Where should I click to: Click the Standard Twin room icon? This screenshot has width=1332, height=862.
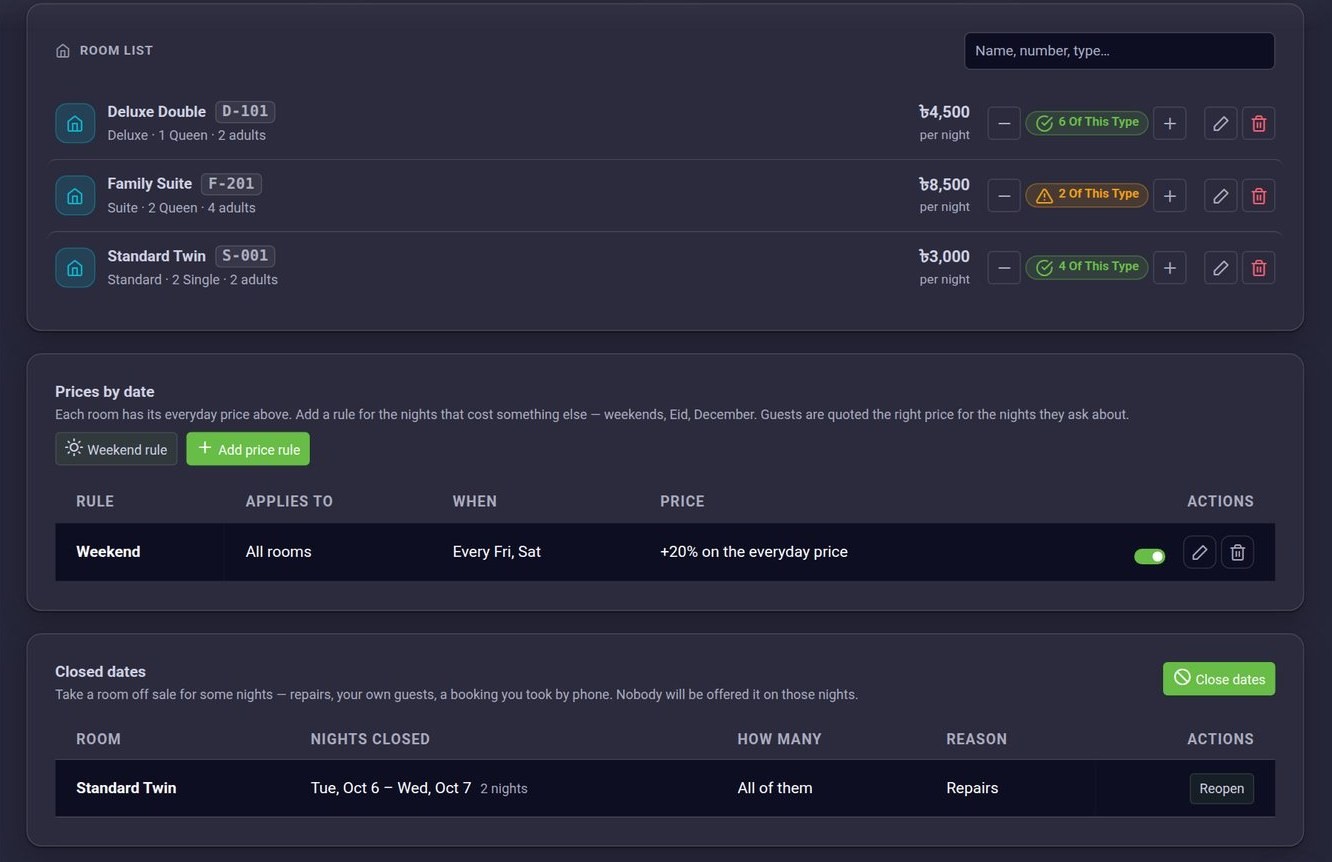[x=75, y=267]
